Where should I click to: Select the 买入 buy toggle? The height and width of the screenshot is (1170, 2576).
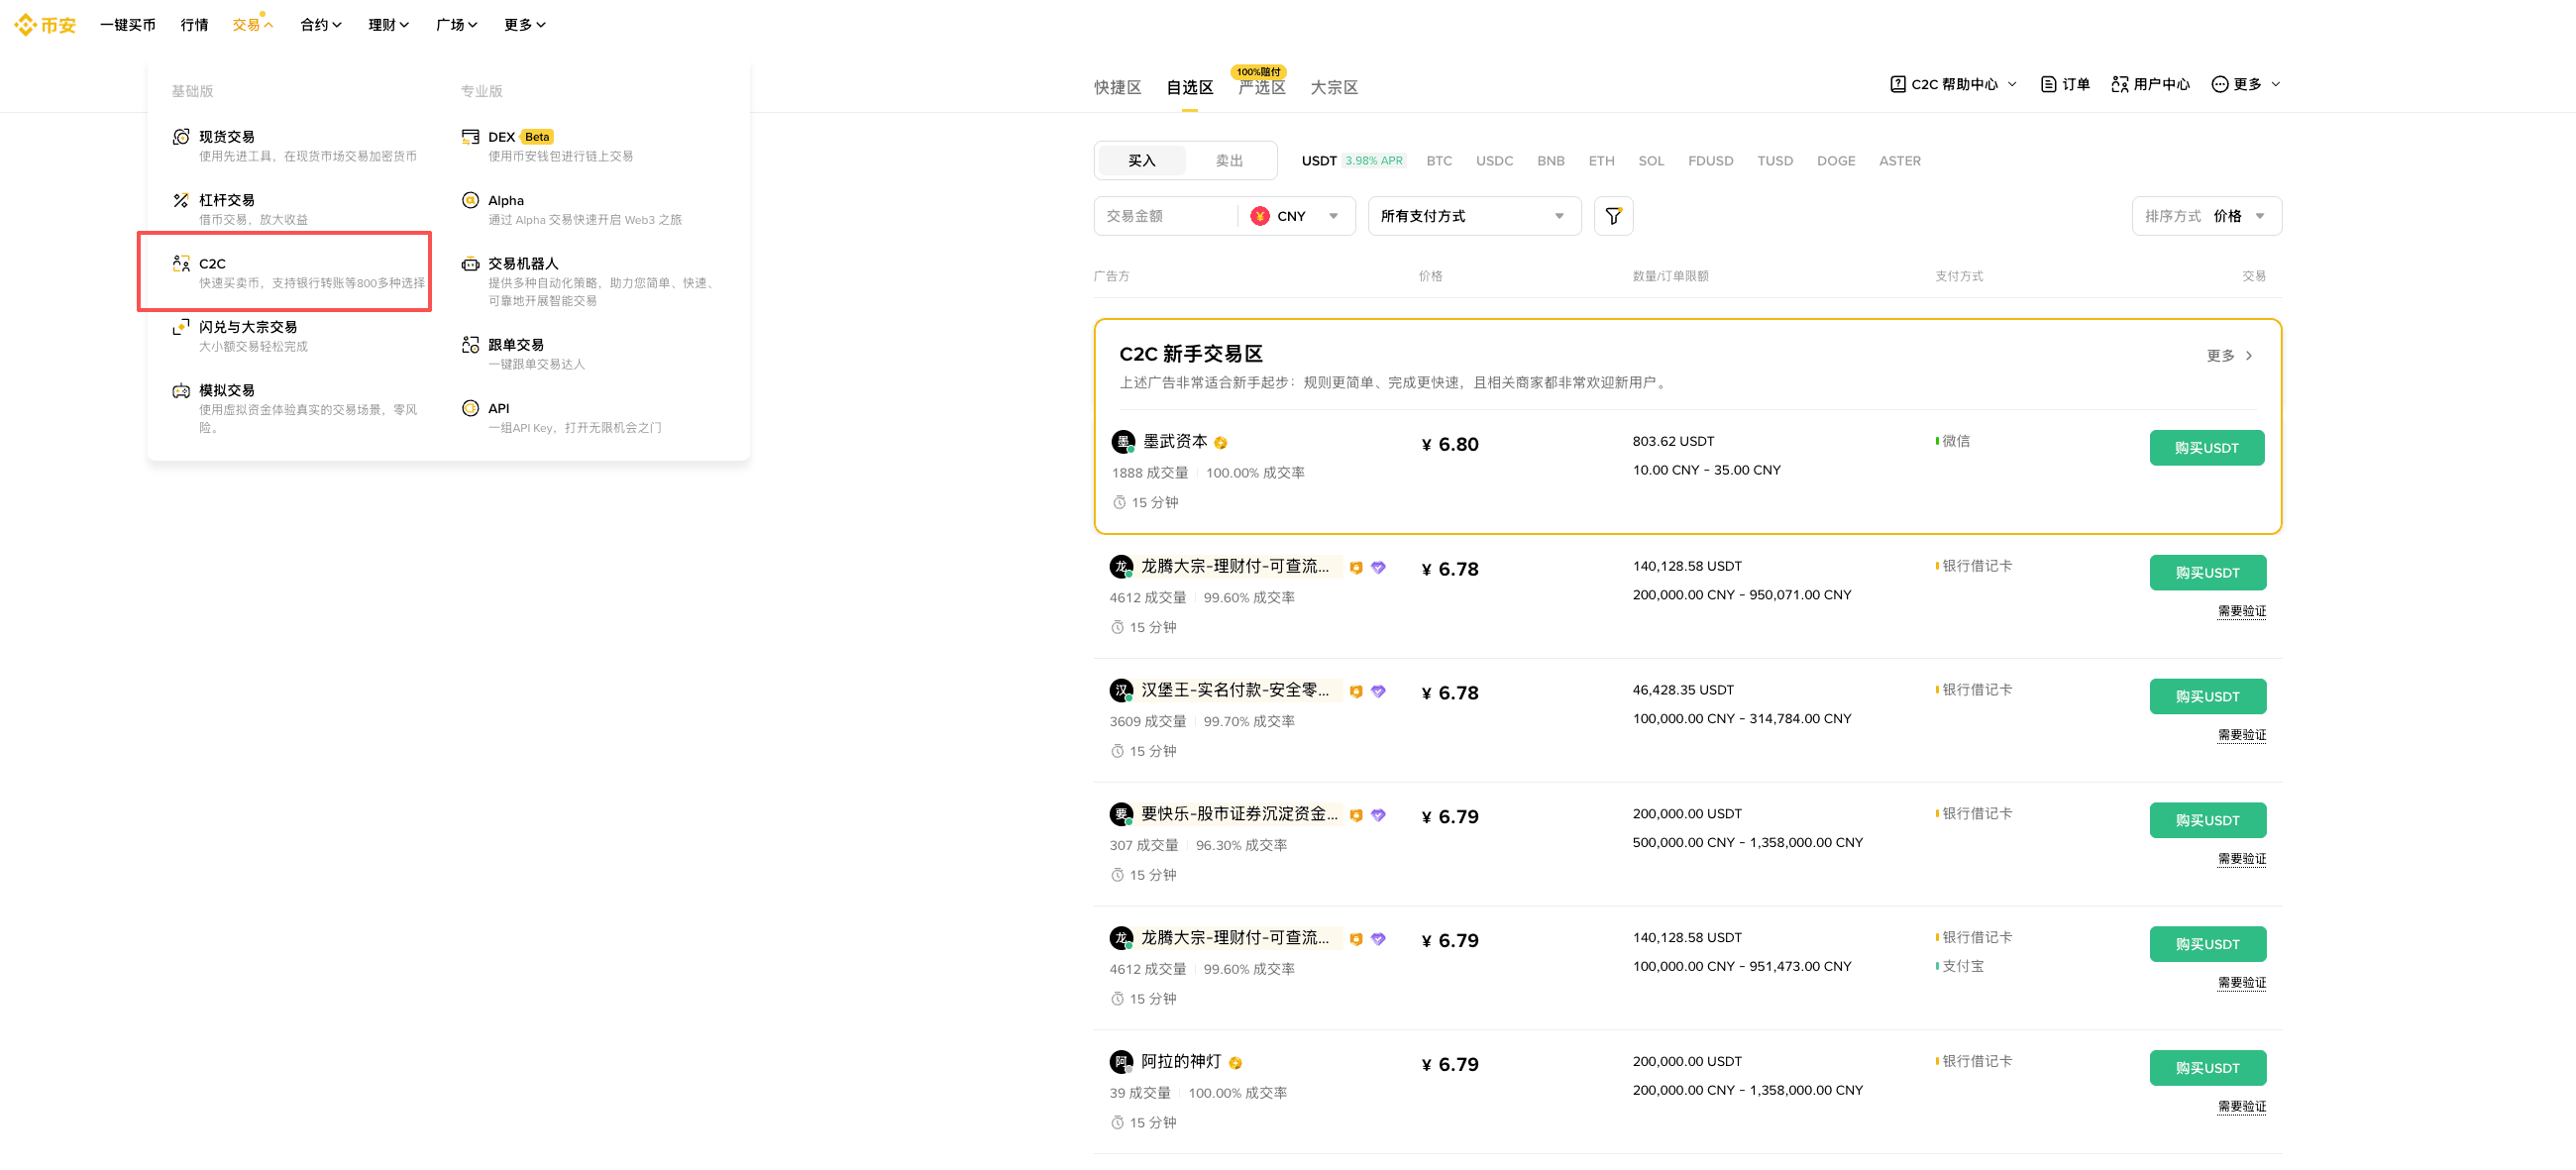1141,161
